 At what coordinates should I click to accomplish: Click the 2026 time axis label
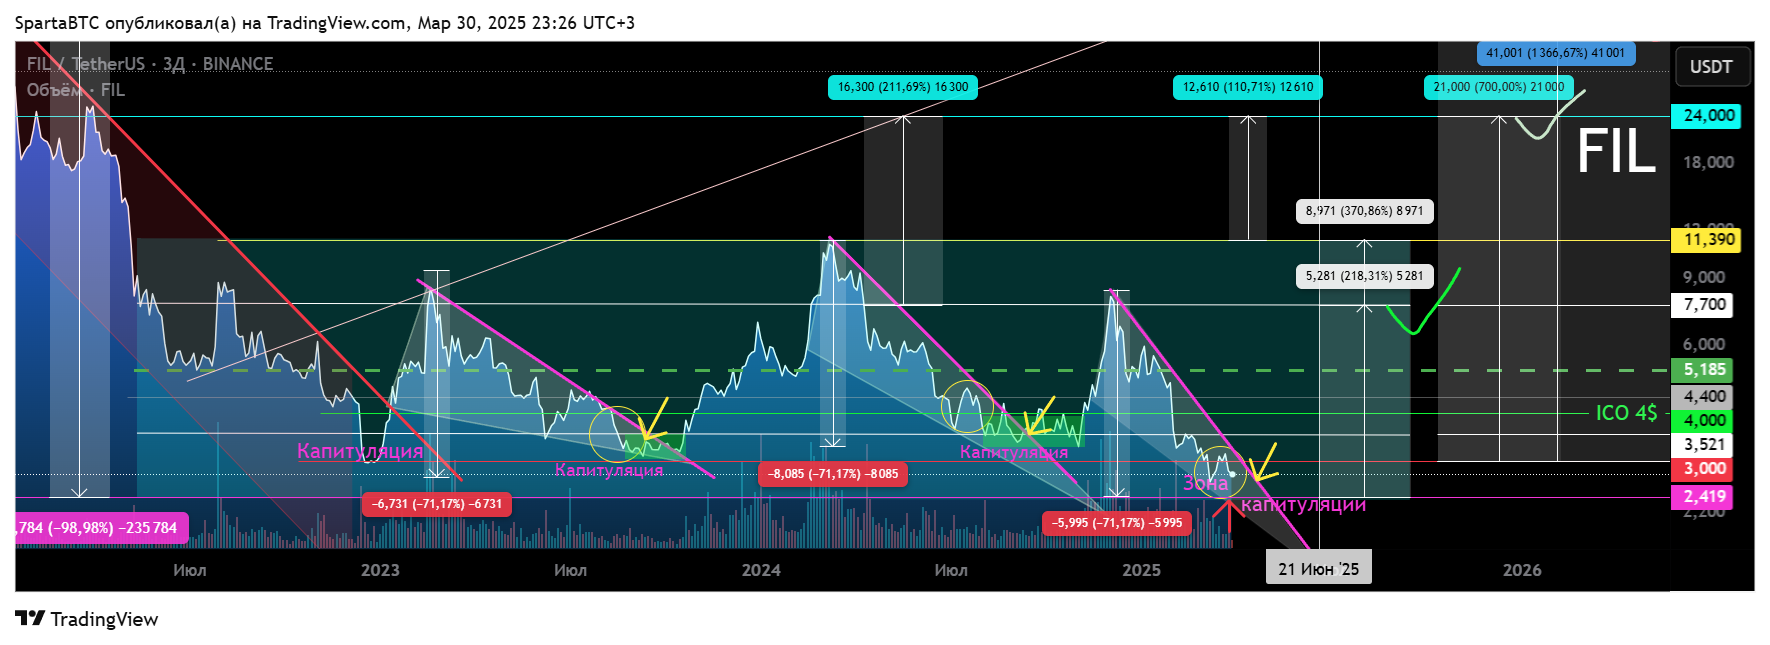click(x=1522, y=570)
